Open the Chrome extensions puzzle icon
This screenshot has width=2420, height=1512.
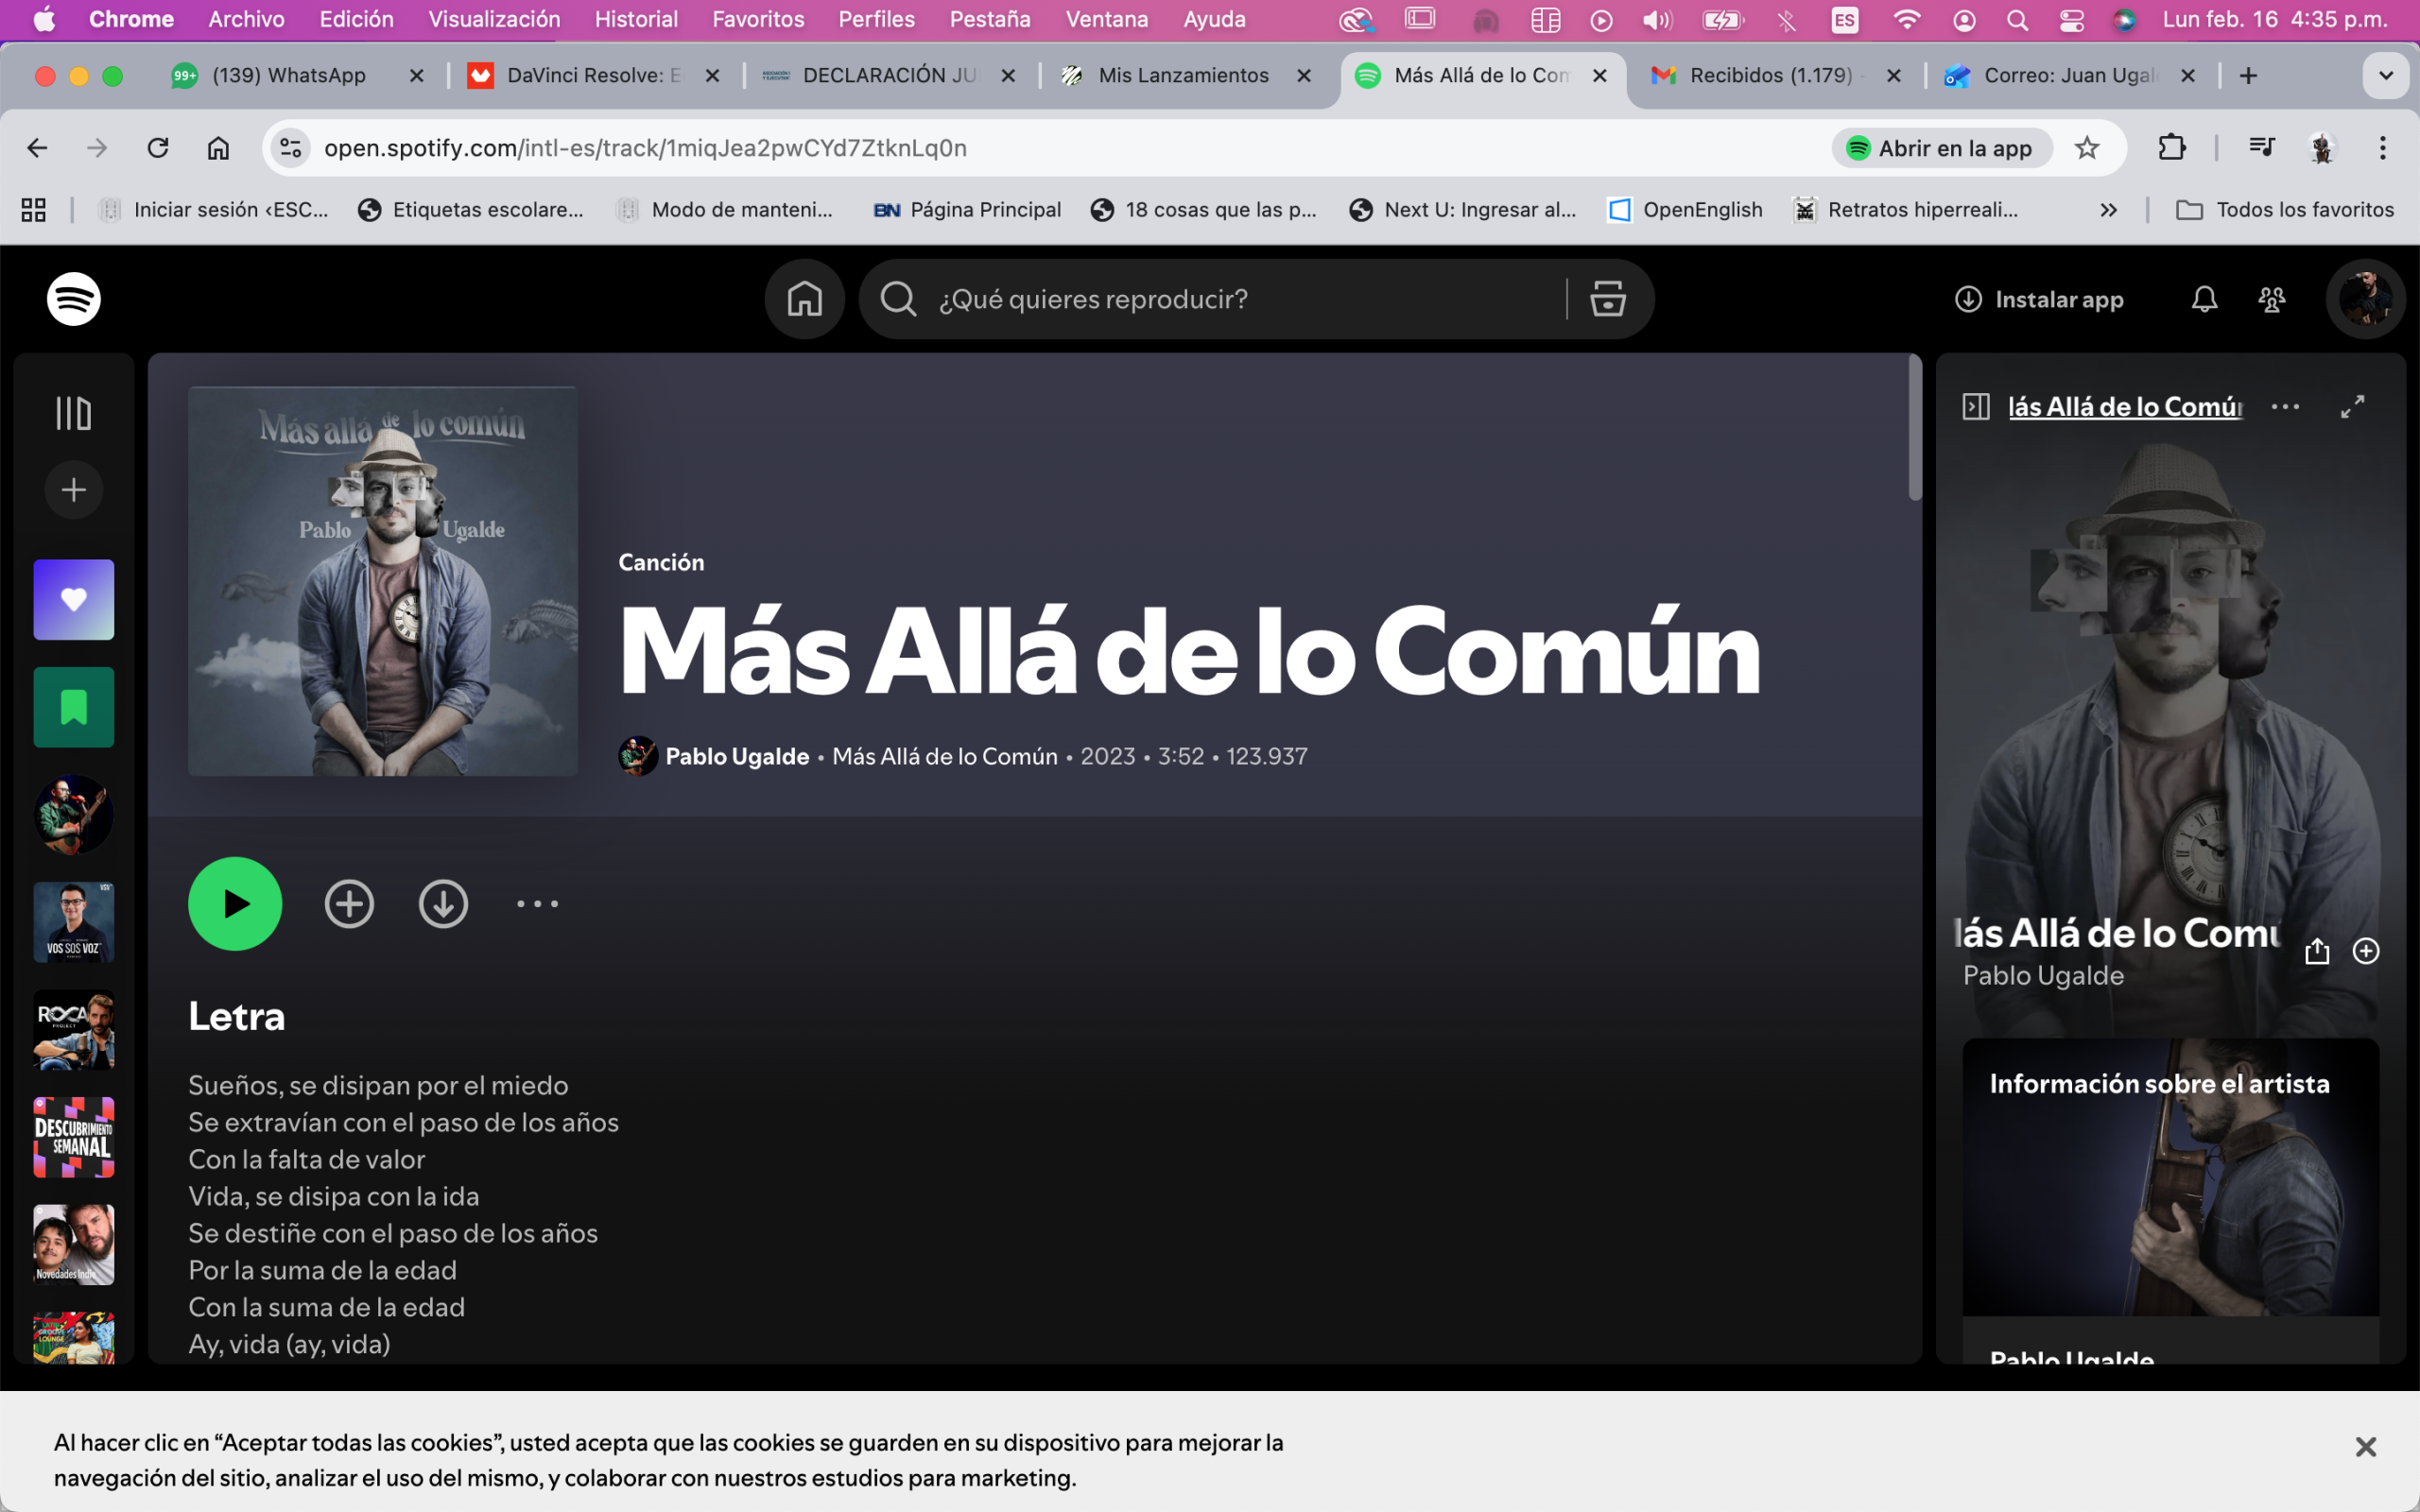tap(2172, 148)
